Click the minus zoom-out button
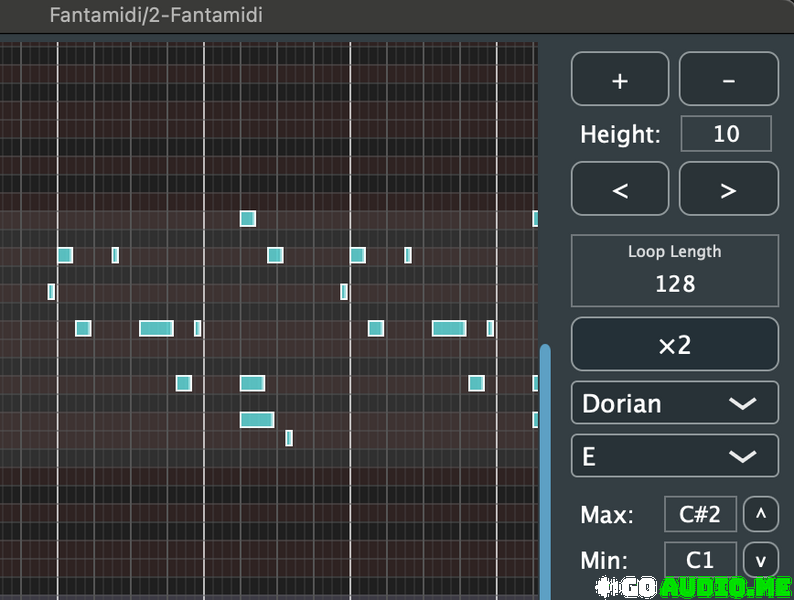Screen dimensions: 794x600 (728, 80)
